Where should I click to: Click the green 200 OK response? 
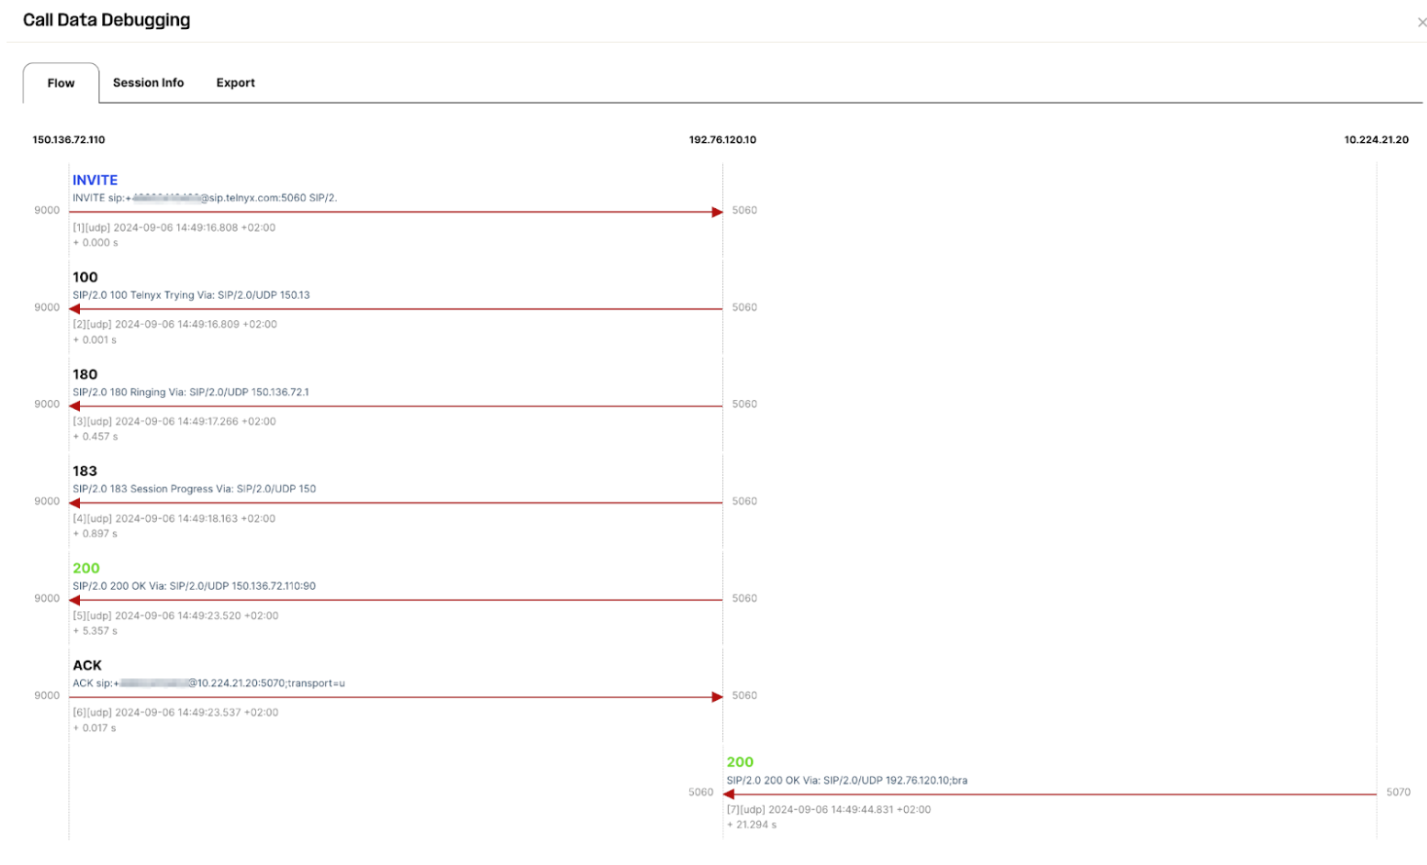pos(86,568)
